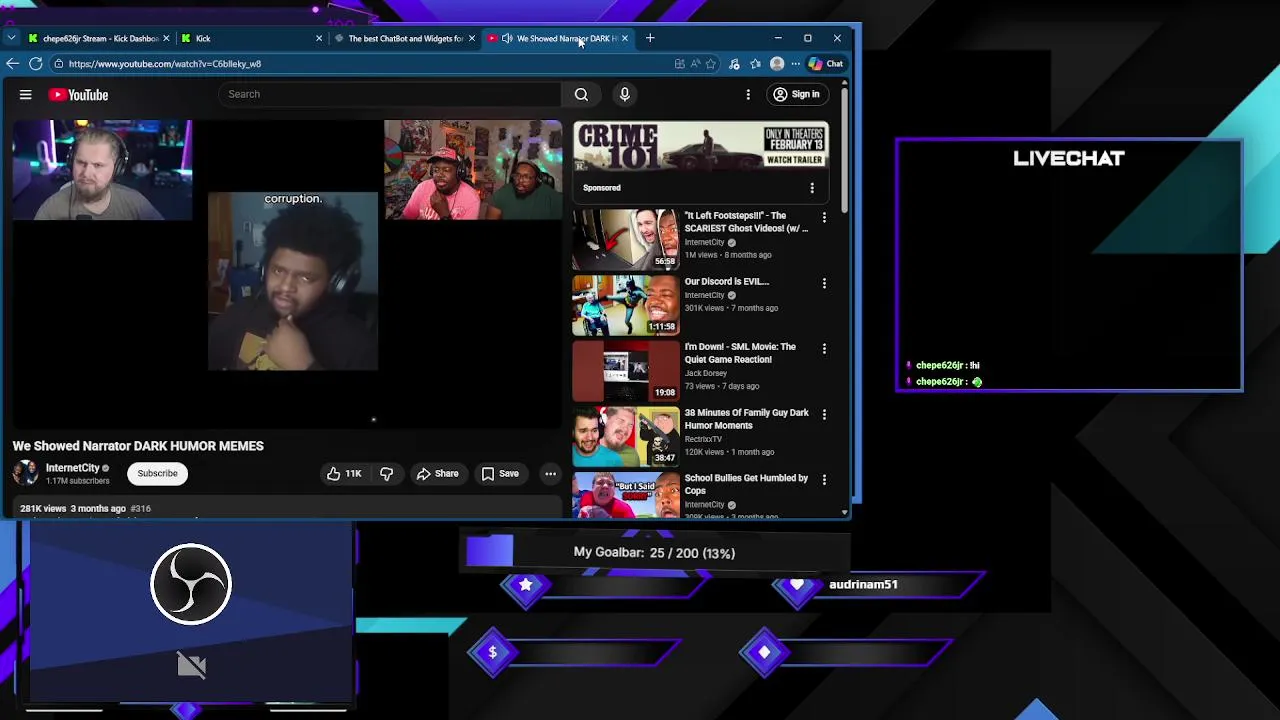This screenshot has height=720, width=1280.
Task: Start voice search with the microphone icon
Action: click(624, 94)
